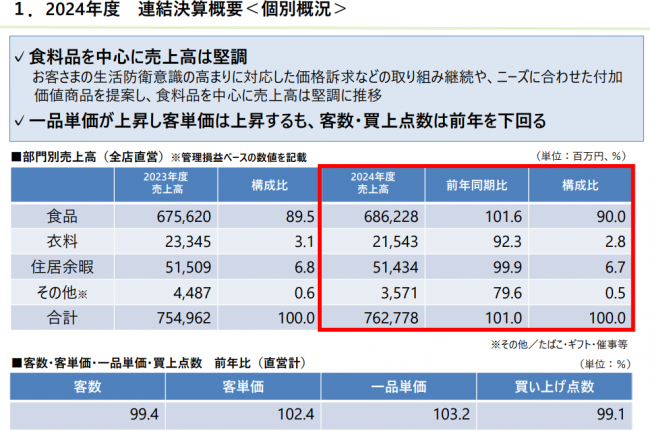Click the checkmark beside 食料品を中心に売上高は堅調
Image resolution: width=650 pixels, height=430 pixels.
click(19, 57)
